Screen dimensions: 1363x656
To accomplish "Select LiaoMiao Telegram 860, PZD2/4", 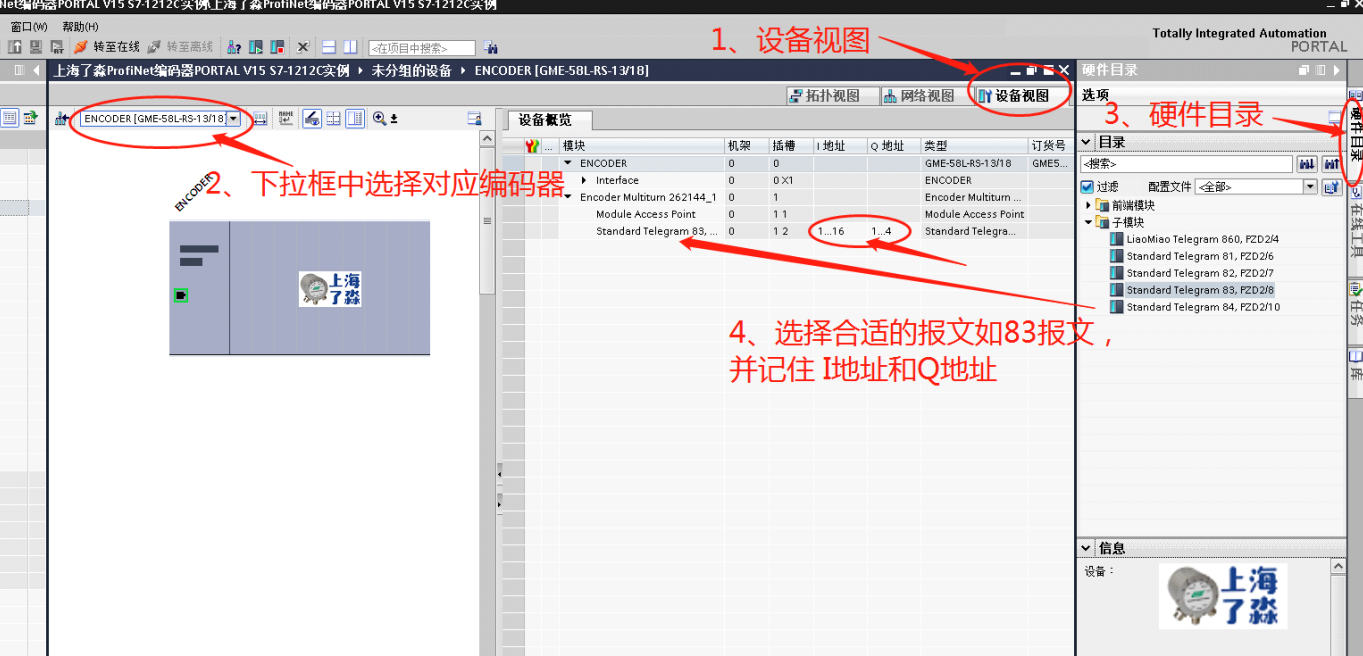I will pyautogui.click(x=1203, y=239).
